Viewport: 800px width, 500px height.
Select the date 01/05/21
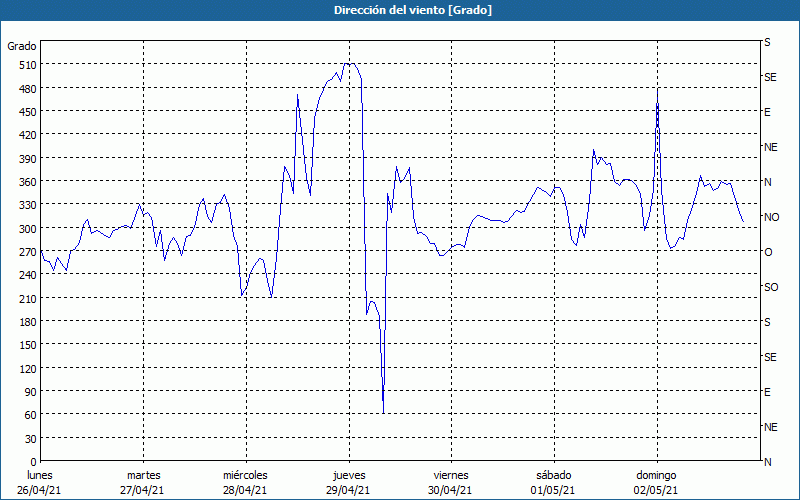tap(553, 490)
